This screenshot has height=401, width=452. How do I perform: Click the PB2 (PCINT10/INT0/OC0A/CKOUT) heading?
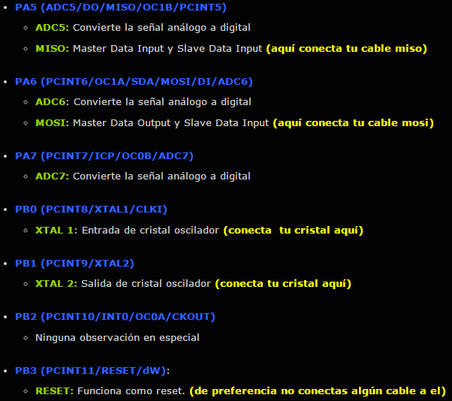(x=115, y=317)
